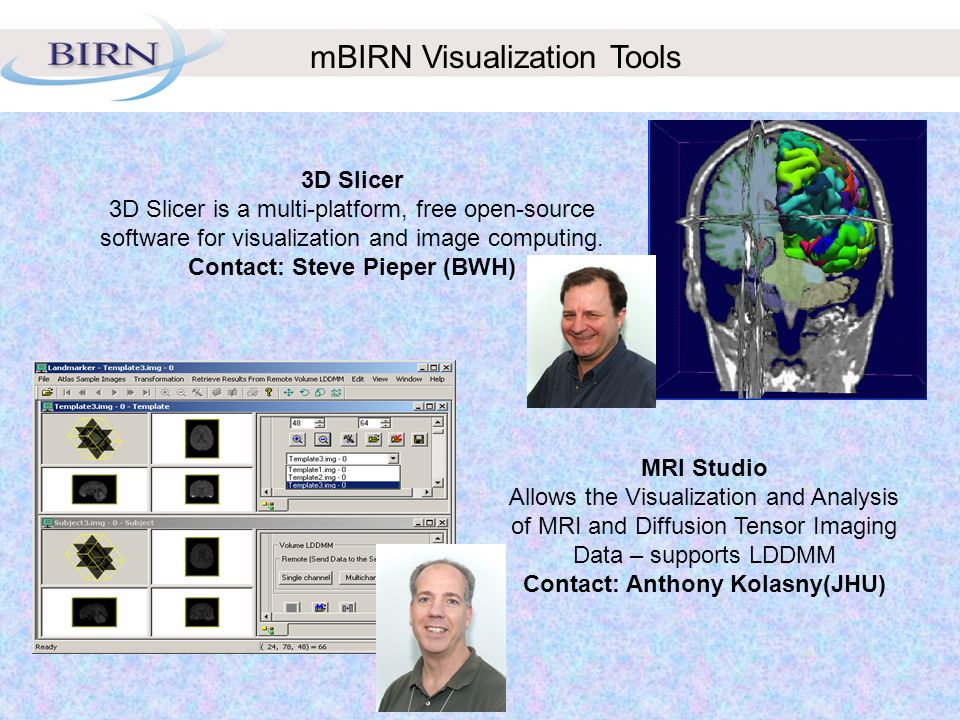
Task: Jump to first slice using skip-to-start toolbar icon
Action: tap(67, 392)
